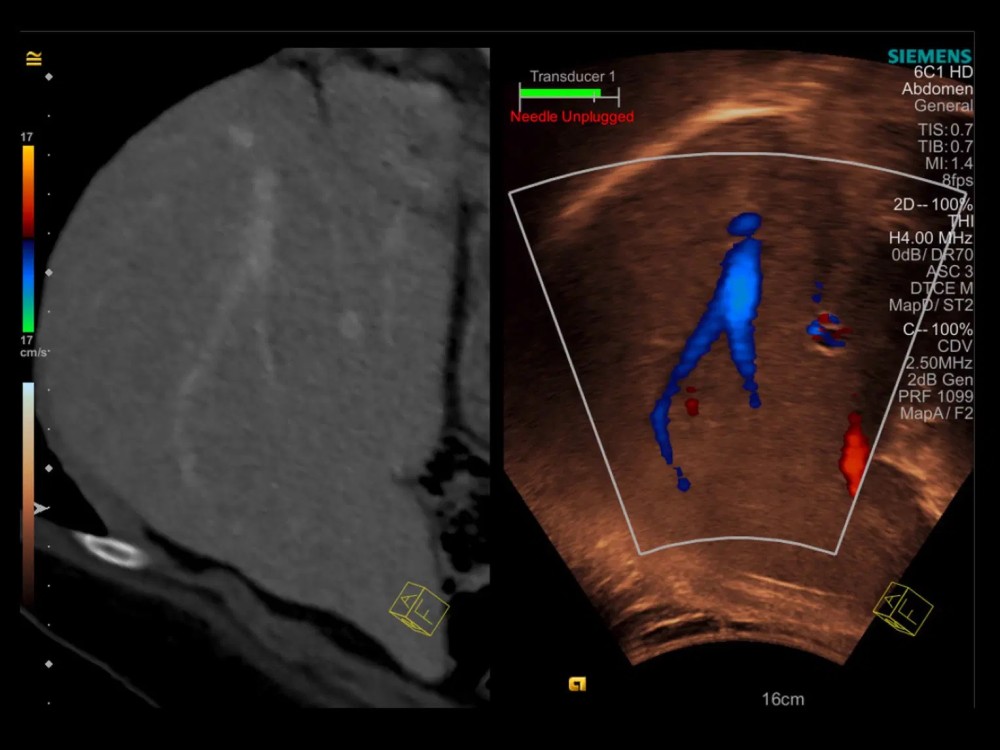Click the focal zone arrow on depth scale
Screen dimensions: 1000x750
41,509
